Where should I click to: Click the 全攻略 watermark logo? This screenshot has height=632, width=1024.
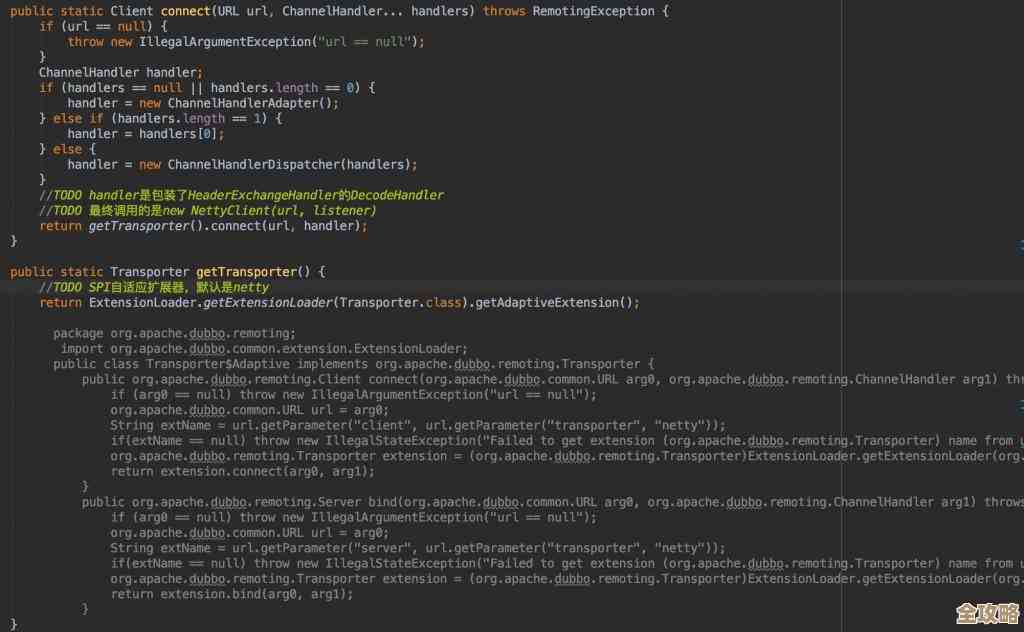[x=986, y=613]
